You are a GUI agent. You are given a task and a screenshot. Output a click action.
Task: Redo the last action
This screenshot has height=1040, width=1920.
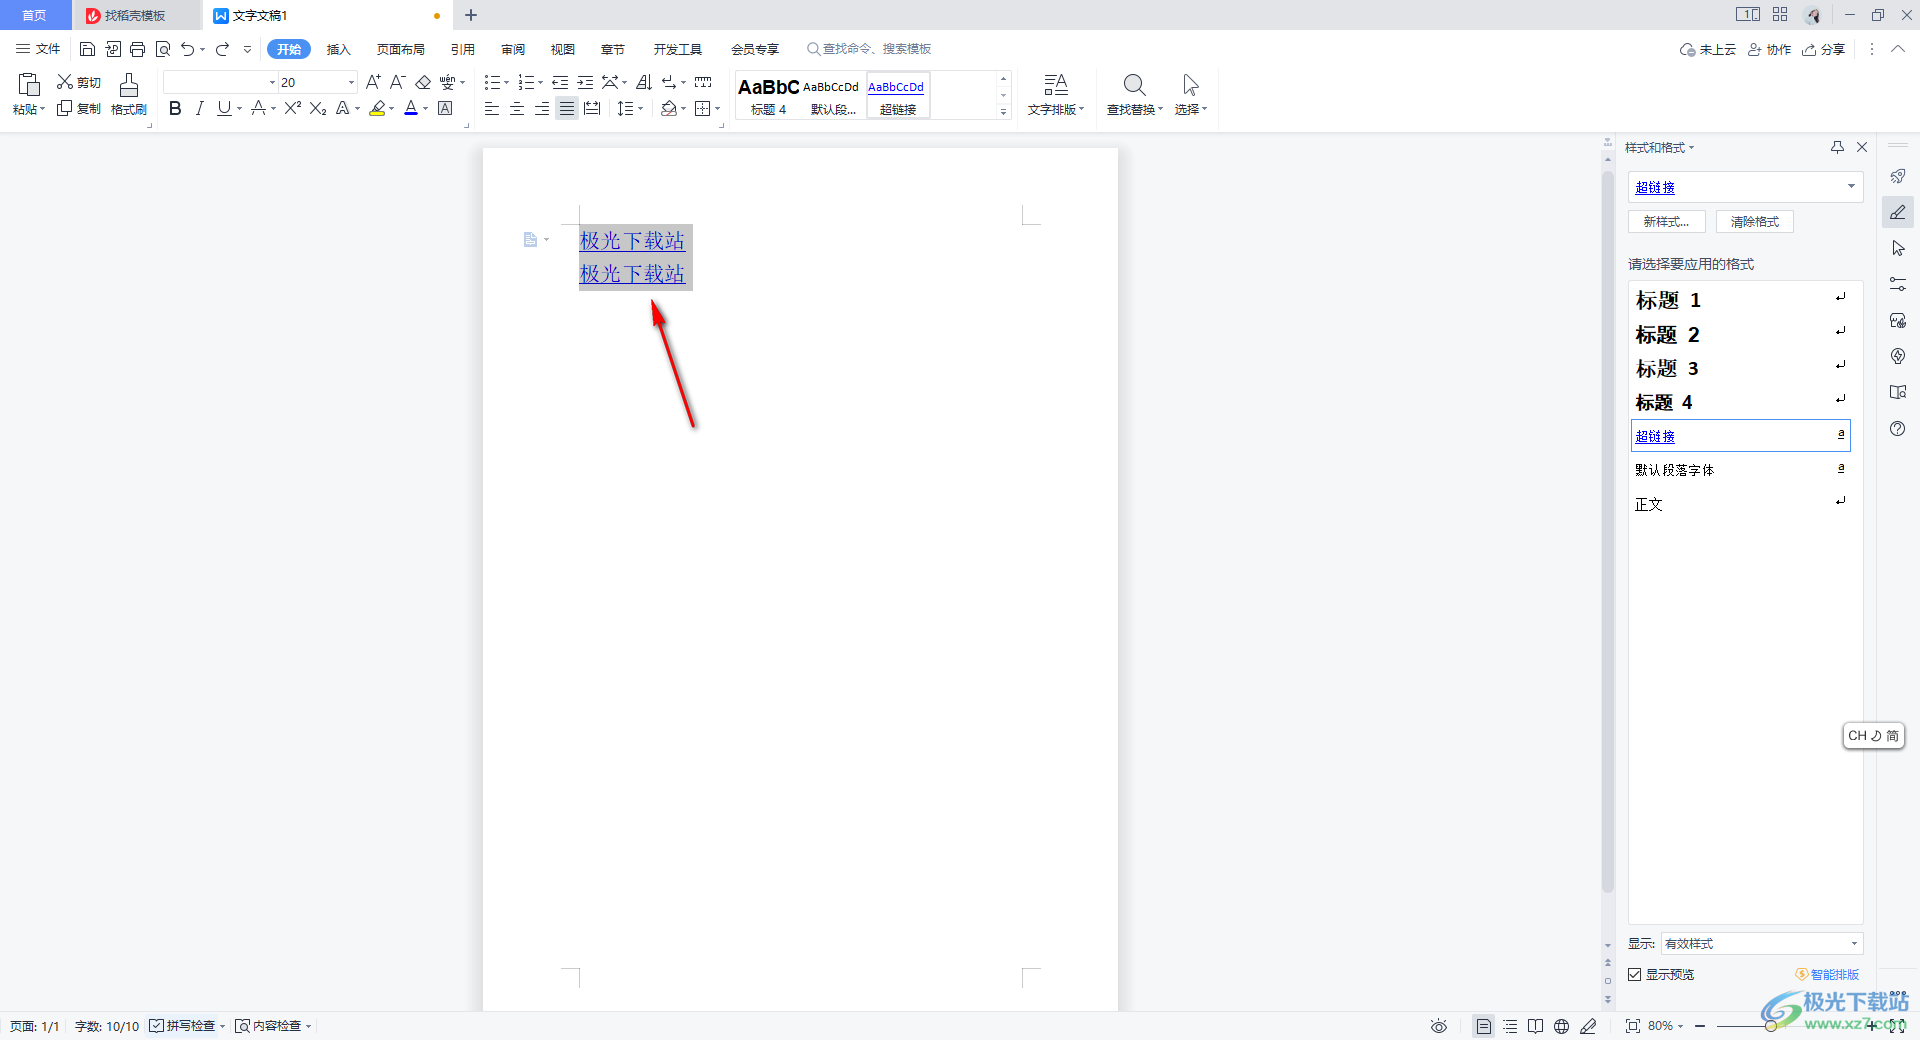223,49
